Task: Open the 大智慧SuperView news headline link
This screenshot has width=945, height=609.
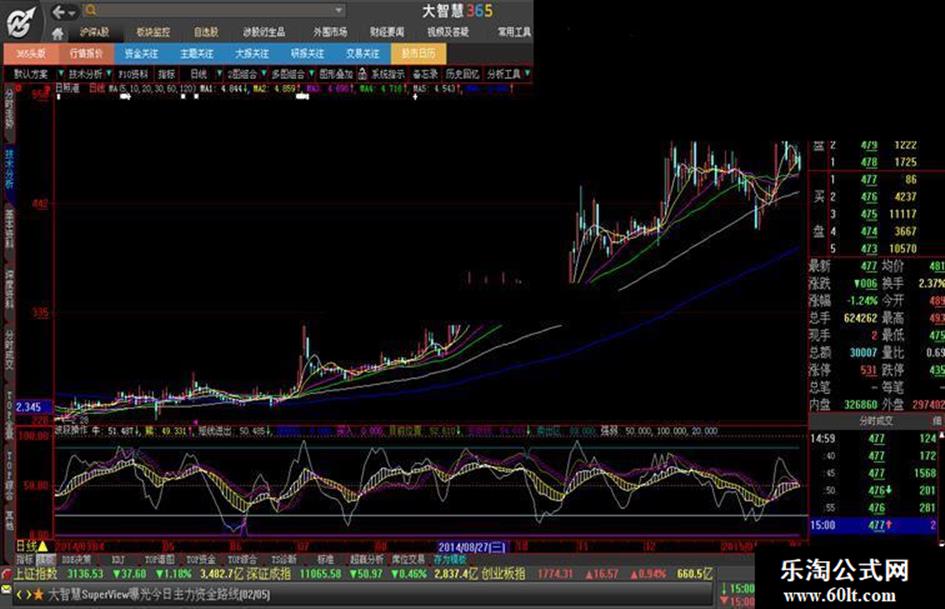Action: click(159, 595)
